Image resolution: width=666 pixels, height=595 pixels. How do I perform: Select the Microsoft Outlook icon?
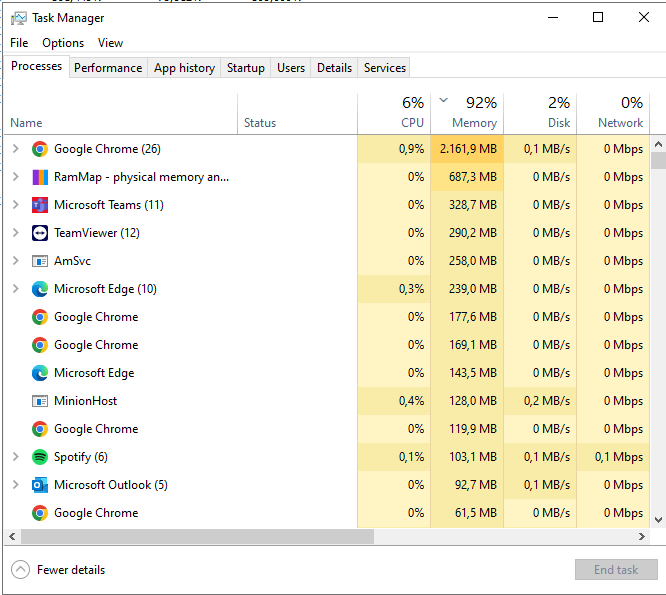pos(40,485)
